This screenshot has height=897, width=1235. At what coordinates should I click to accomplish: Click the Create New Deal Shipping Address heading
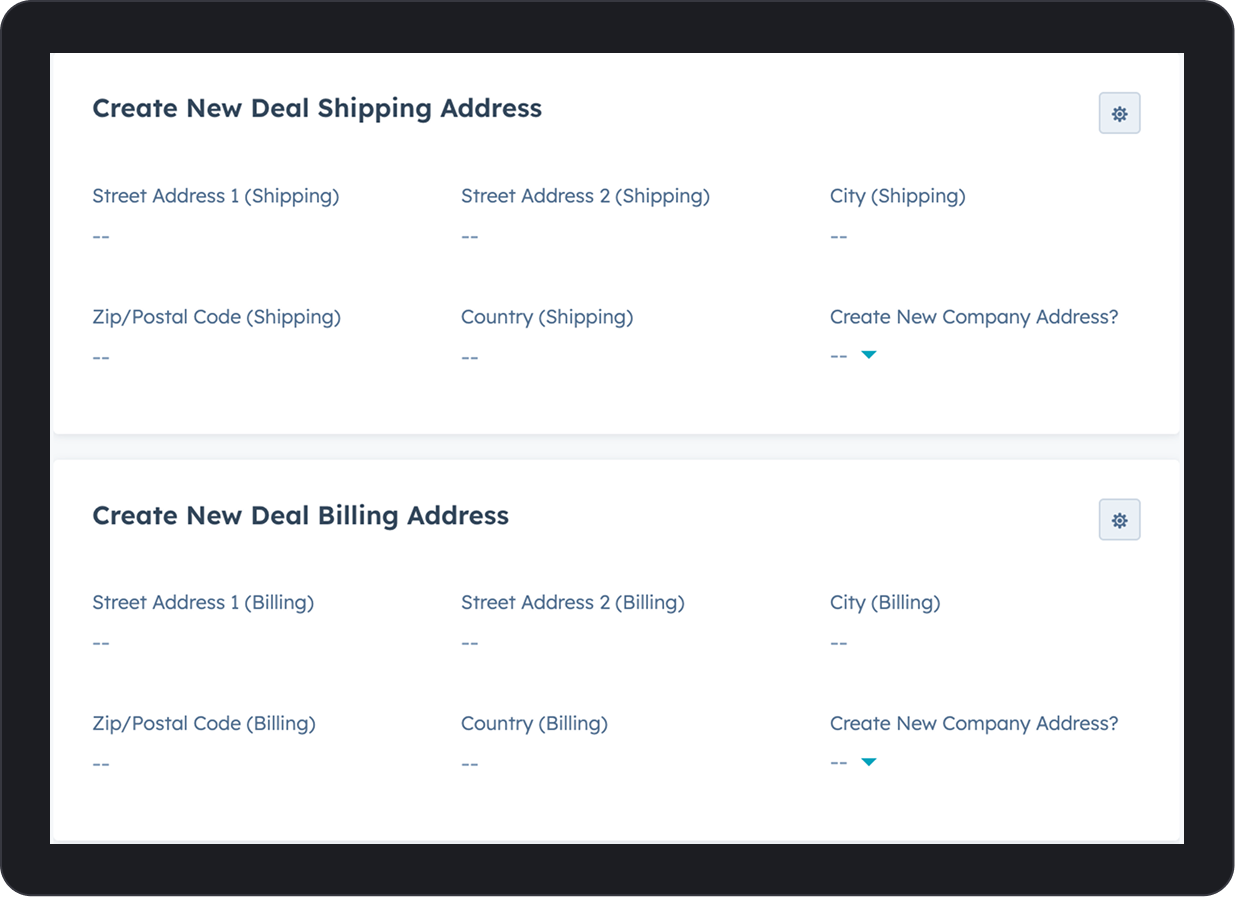(x=317, y=108)
